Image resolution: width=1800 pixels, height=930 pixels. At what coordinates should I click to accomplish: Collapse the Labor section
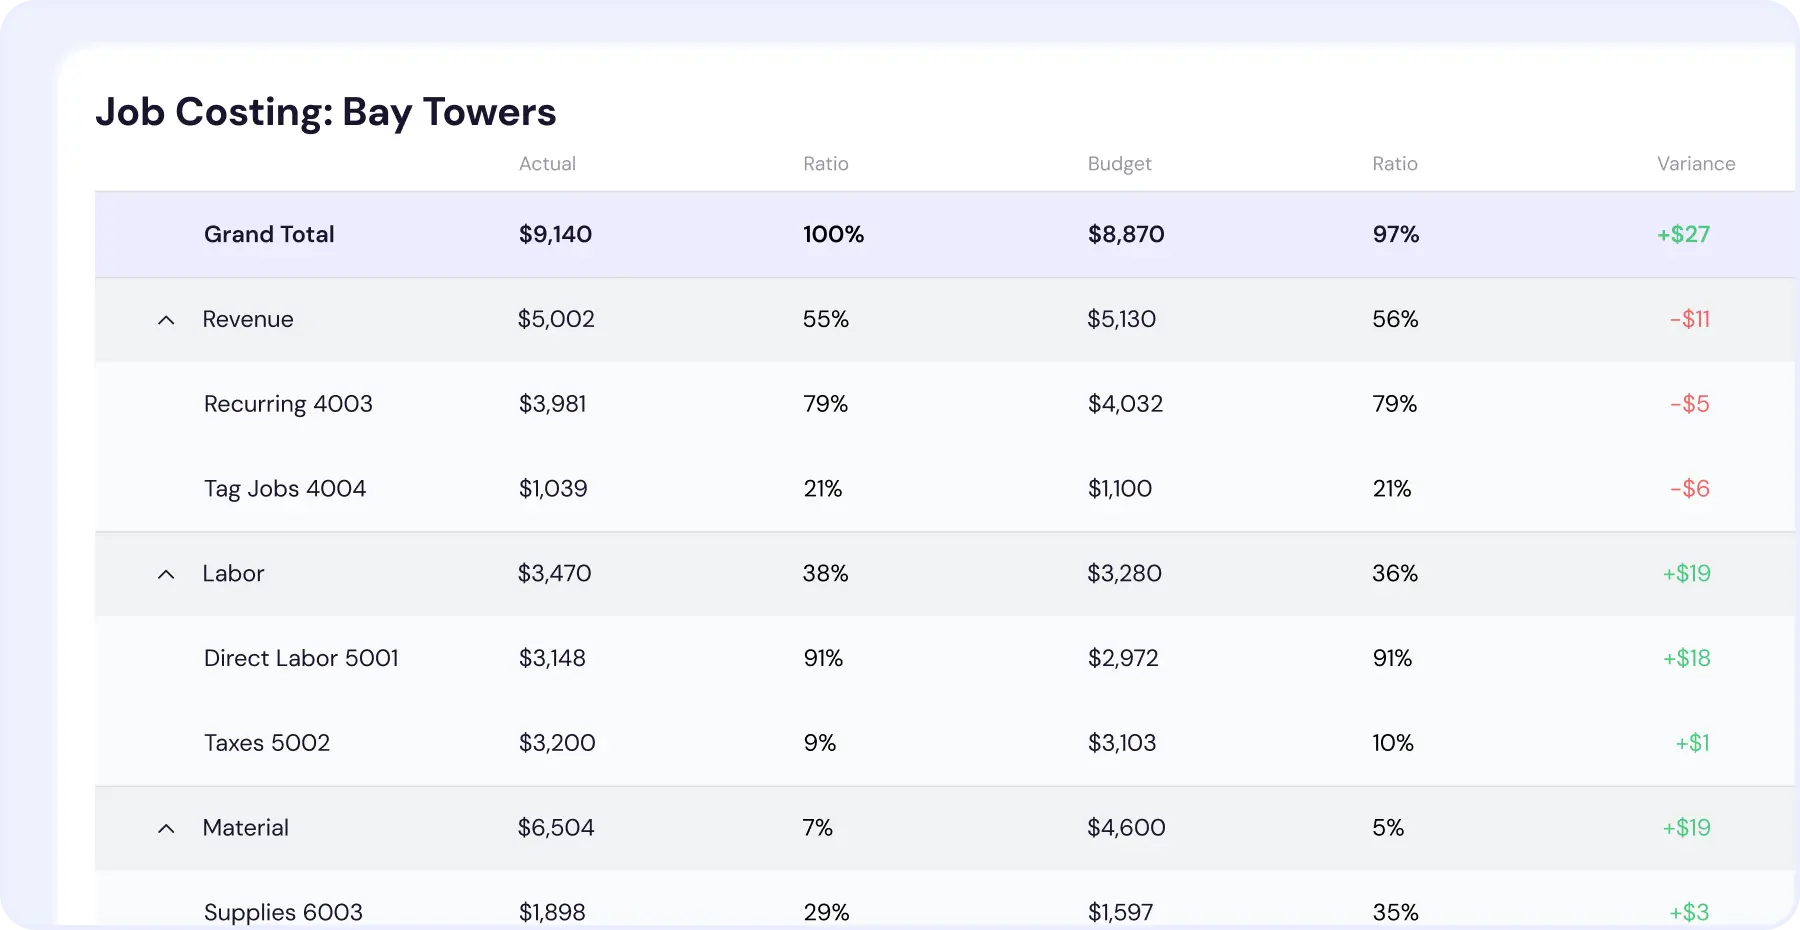(166, 574)
